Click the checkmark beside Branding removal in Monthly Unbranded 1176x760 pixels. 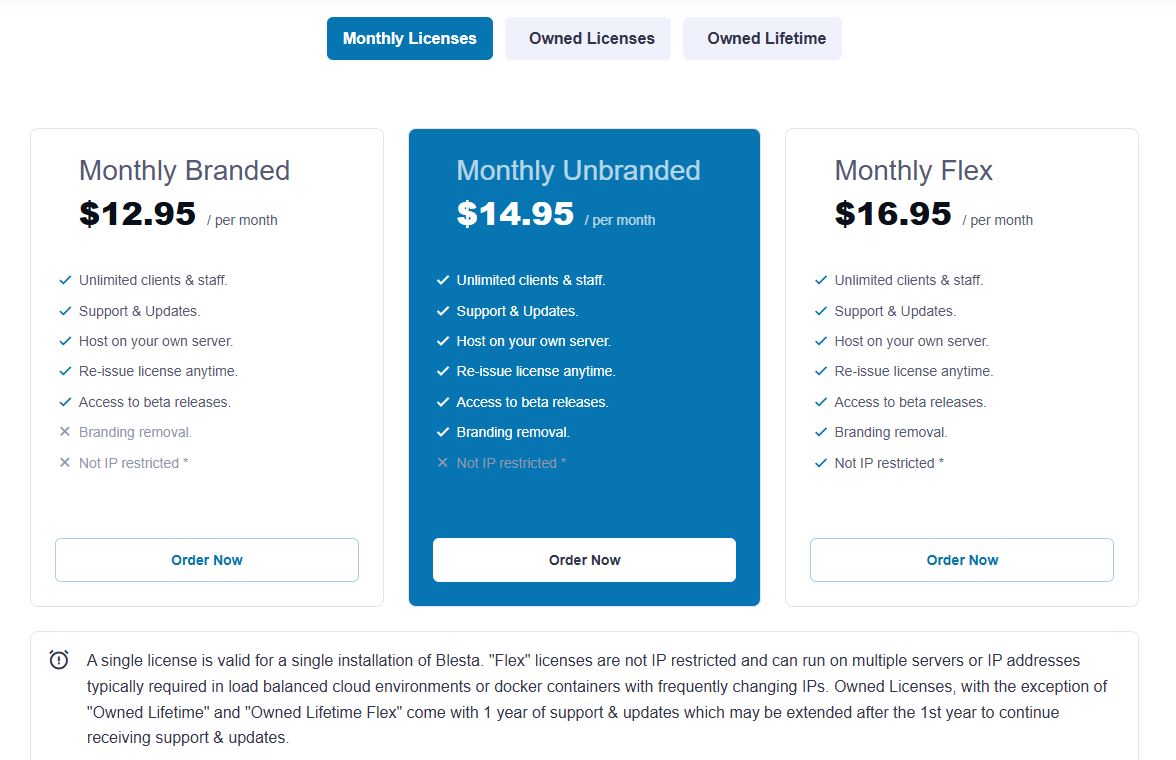click(x=442, y=432)
